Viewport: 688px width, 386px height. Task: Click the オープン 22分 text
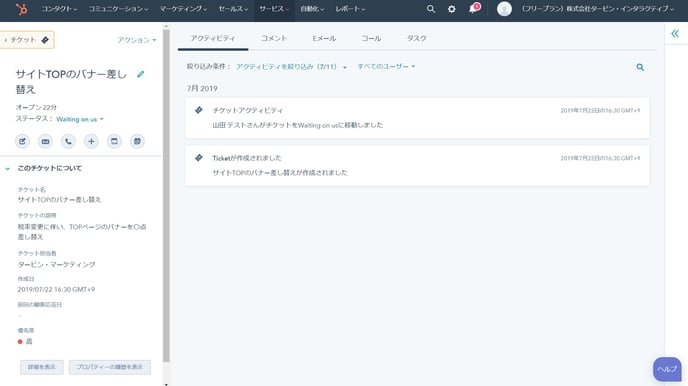(x=36, y=107)
